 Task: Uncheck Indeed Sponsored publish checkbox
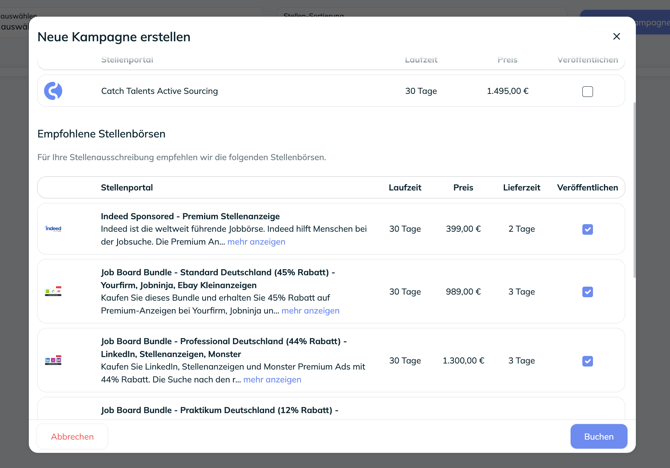(x=588, y=230)
